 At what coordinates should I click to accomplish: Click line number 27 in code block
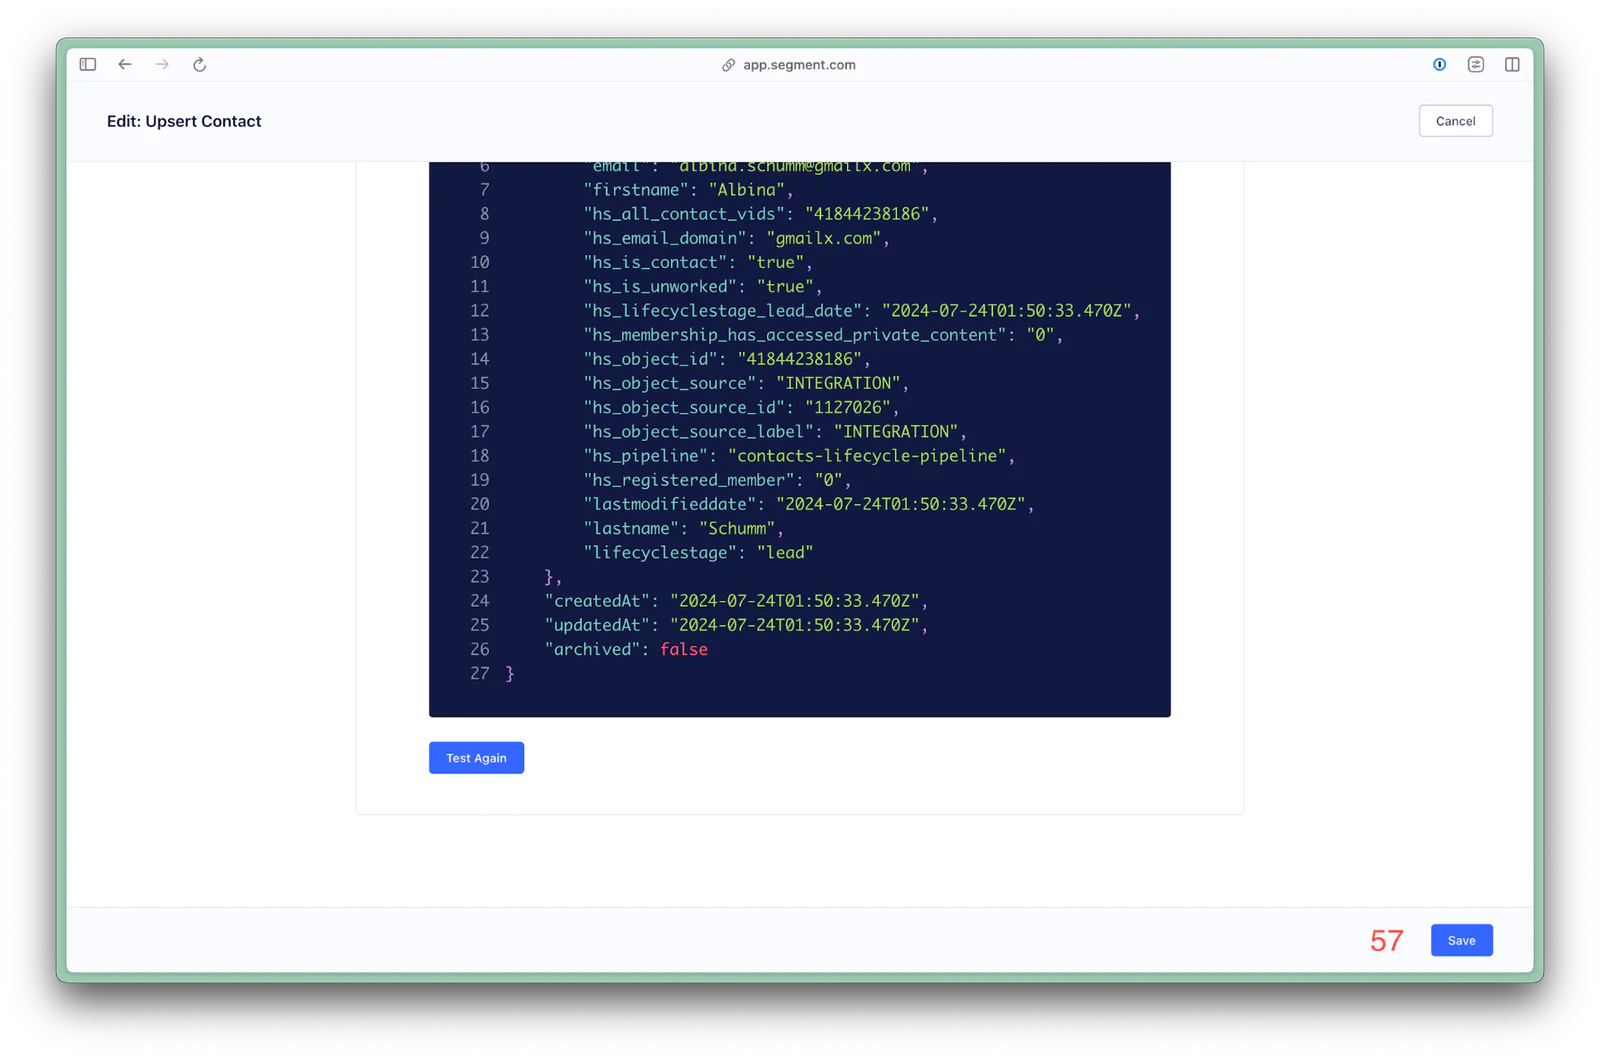pos(479,674)
